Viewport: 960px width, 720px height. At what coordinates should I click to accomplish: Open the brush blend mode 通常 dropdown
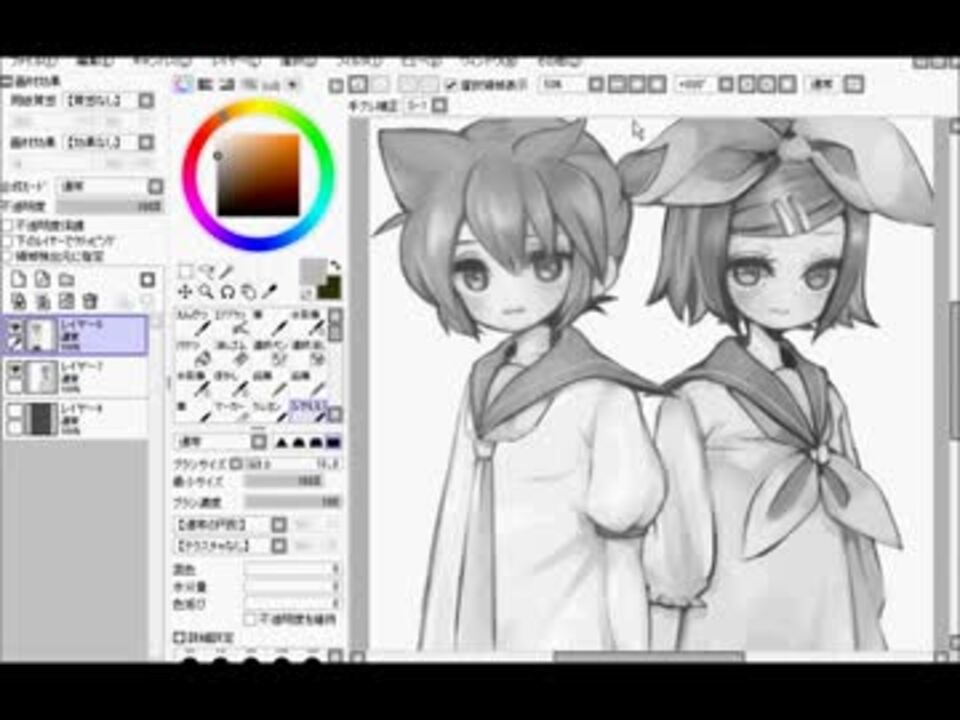[259, 441]
